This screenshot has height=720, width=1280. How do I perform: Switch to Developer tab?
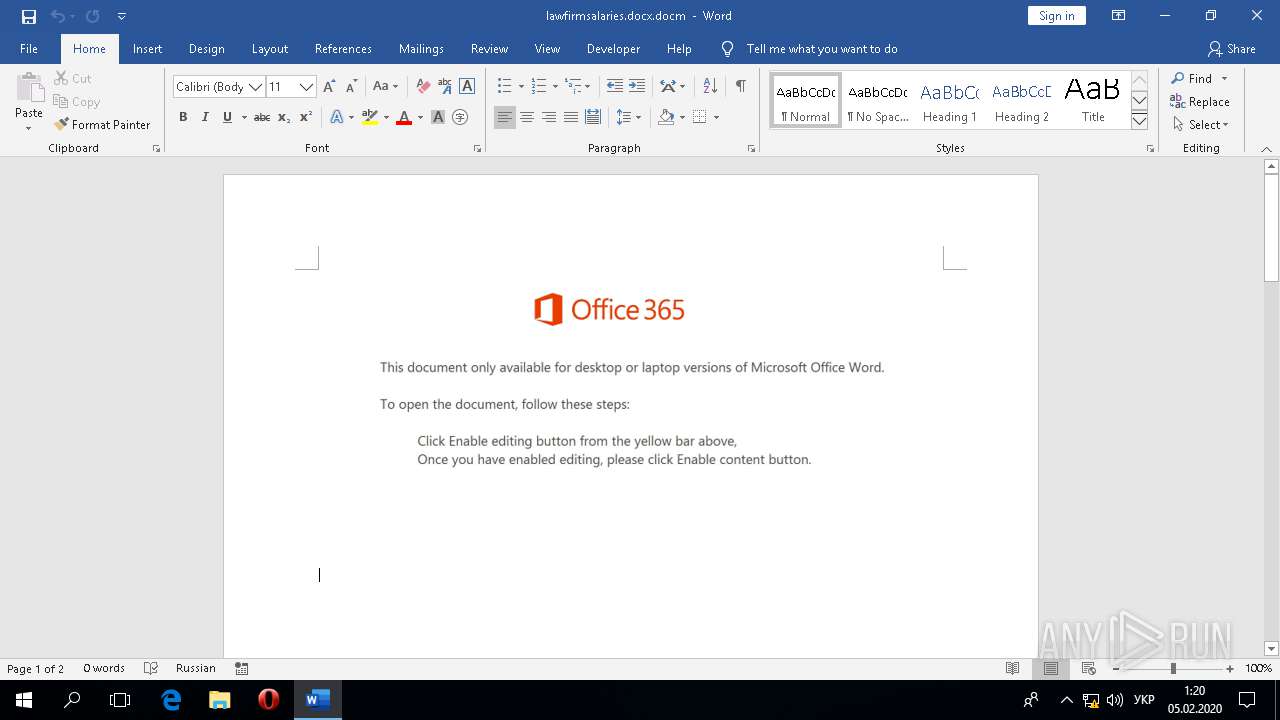(x=613, y=49)
